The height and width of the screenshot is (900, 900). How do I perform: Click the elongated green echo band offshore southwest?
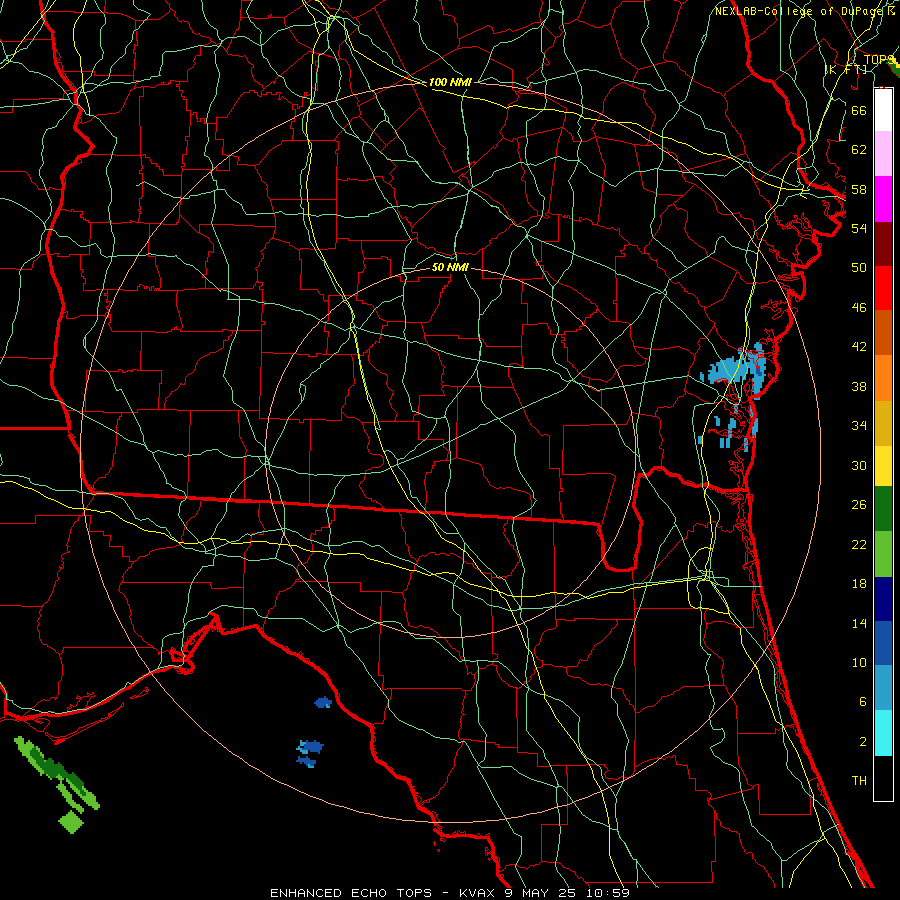point(57,773)
